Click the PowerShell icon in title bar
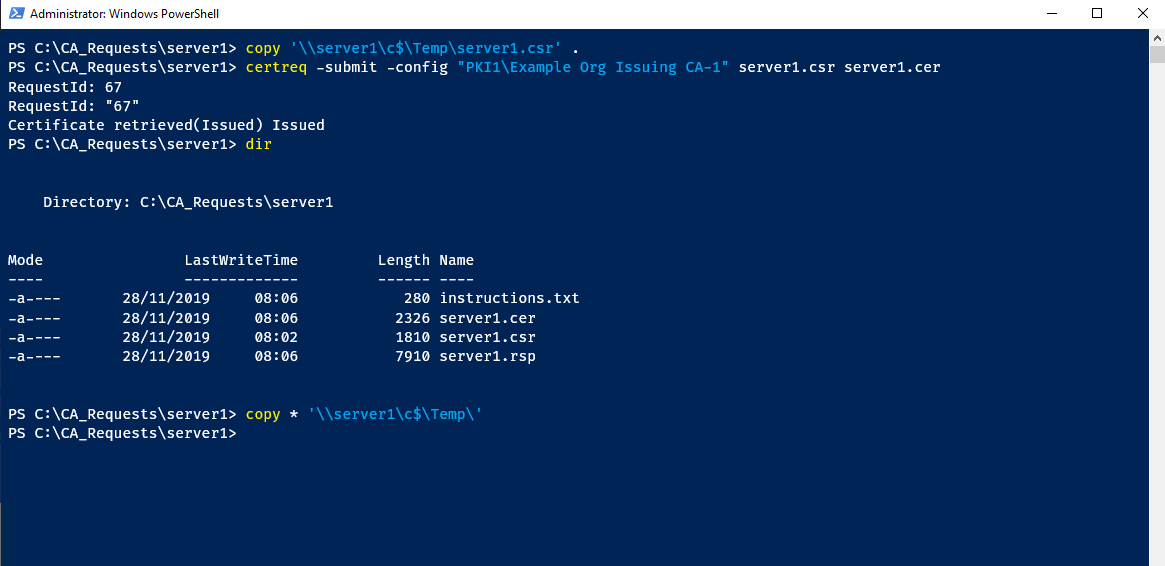 click(13, 14)
